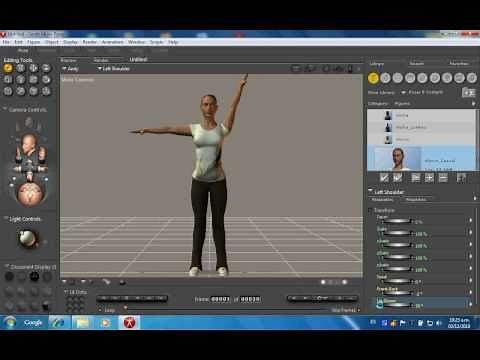
Task: Open the Figure menu
Action: (33, 42)
